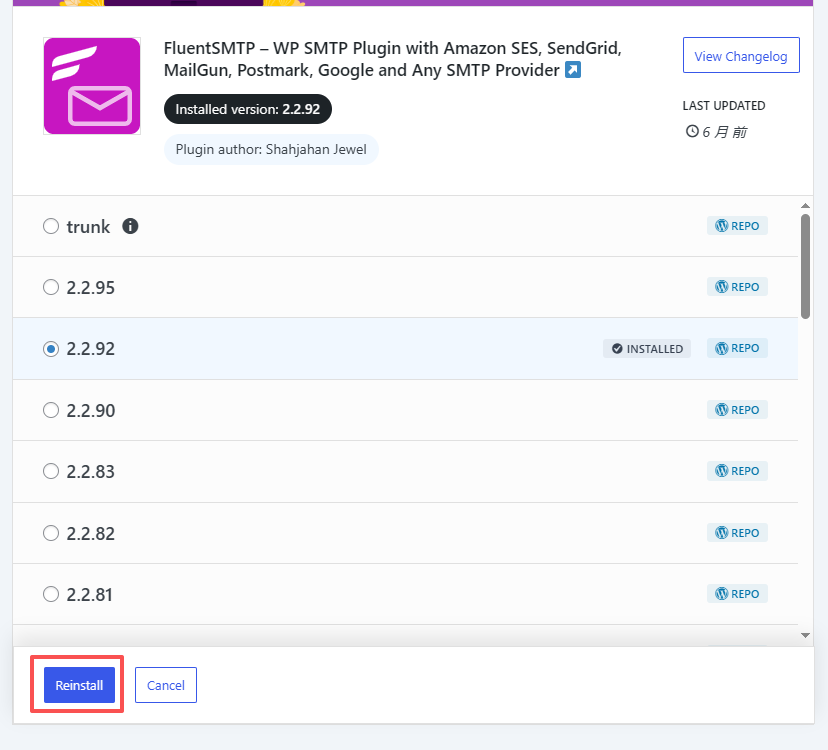This screenshot has height=750, width=828.
Task: Click the REPO badge in 2.2.81 row
Action: [737, 594]
